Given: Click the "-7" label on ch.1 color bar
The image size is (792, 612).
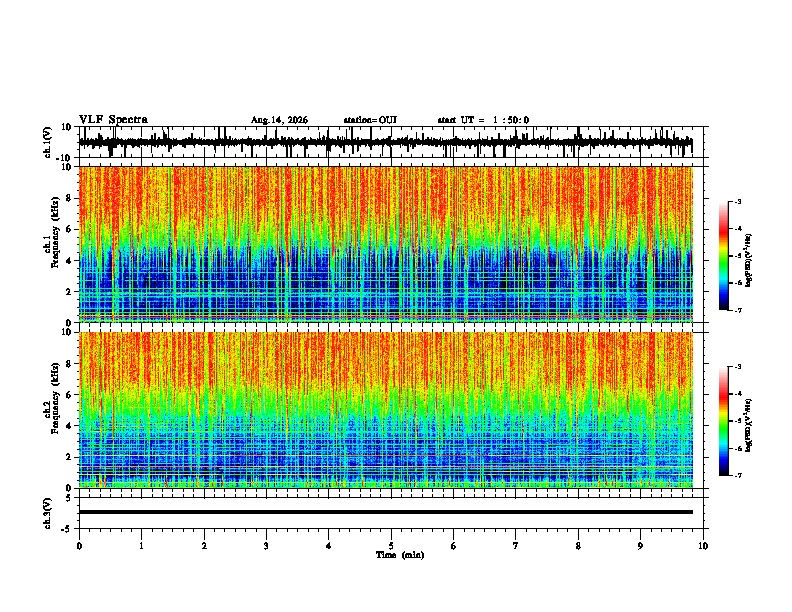Looking at the screenshot, I should click(x=737, y=310).
